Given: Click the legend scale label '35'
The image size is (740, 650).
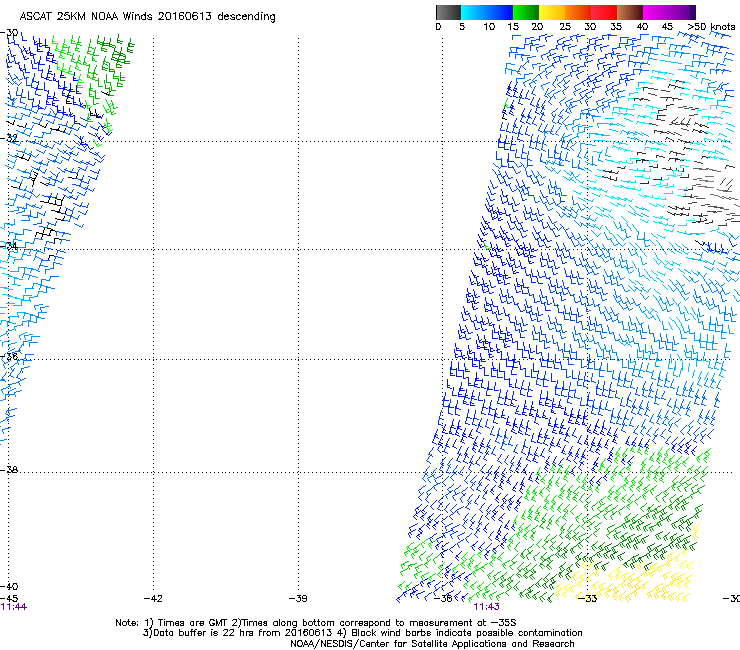Looking at the screenshot, I should [616, 27].
